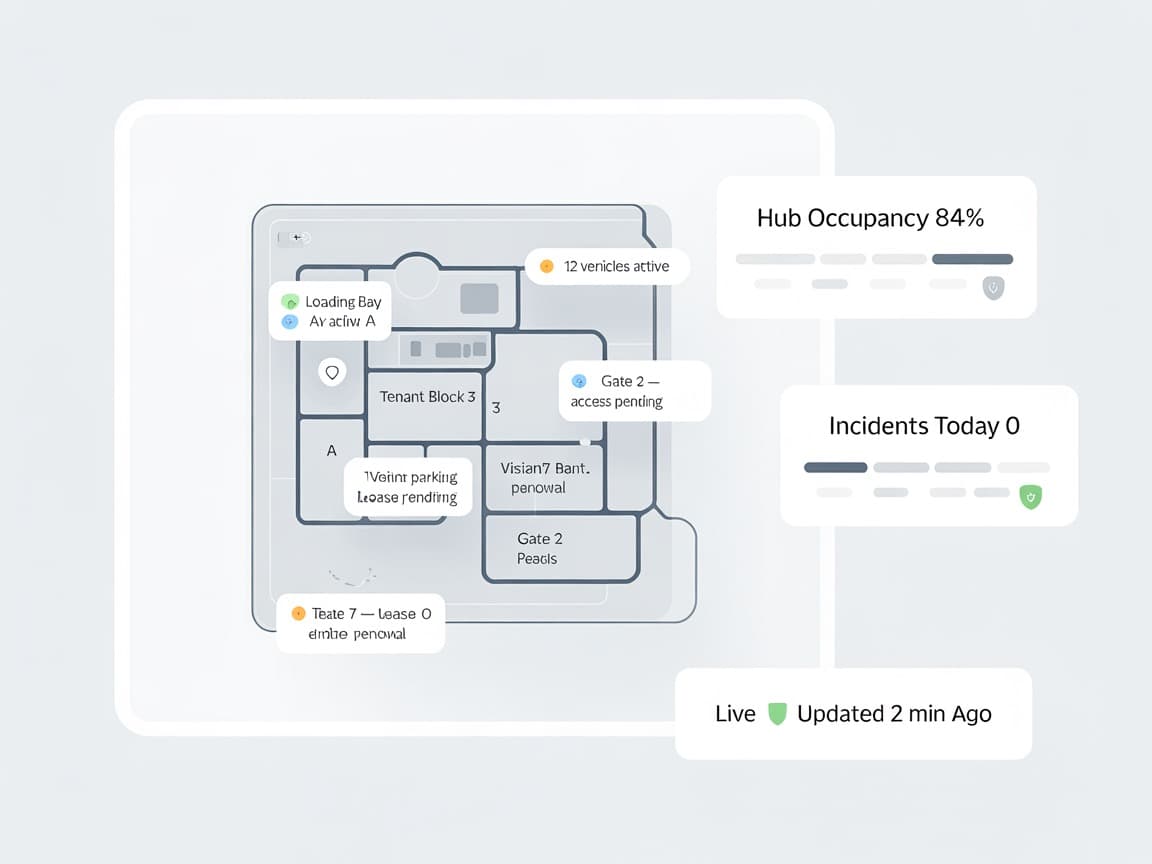Viewport: 1152px width, 864px height.
Task: Click the map pin marker icon
Action: (332, 373)
